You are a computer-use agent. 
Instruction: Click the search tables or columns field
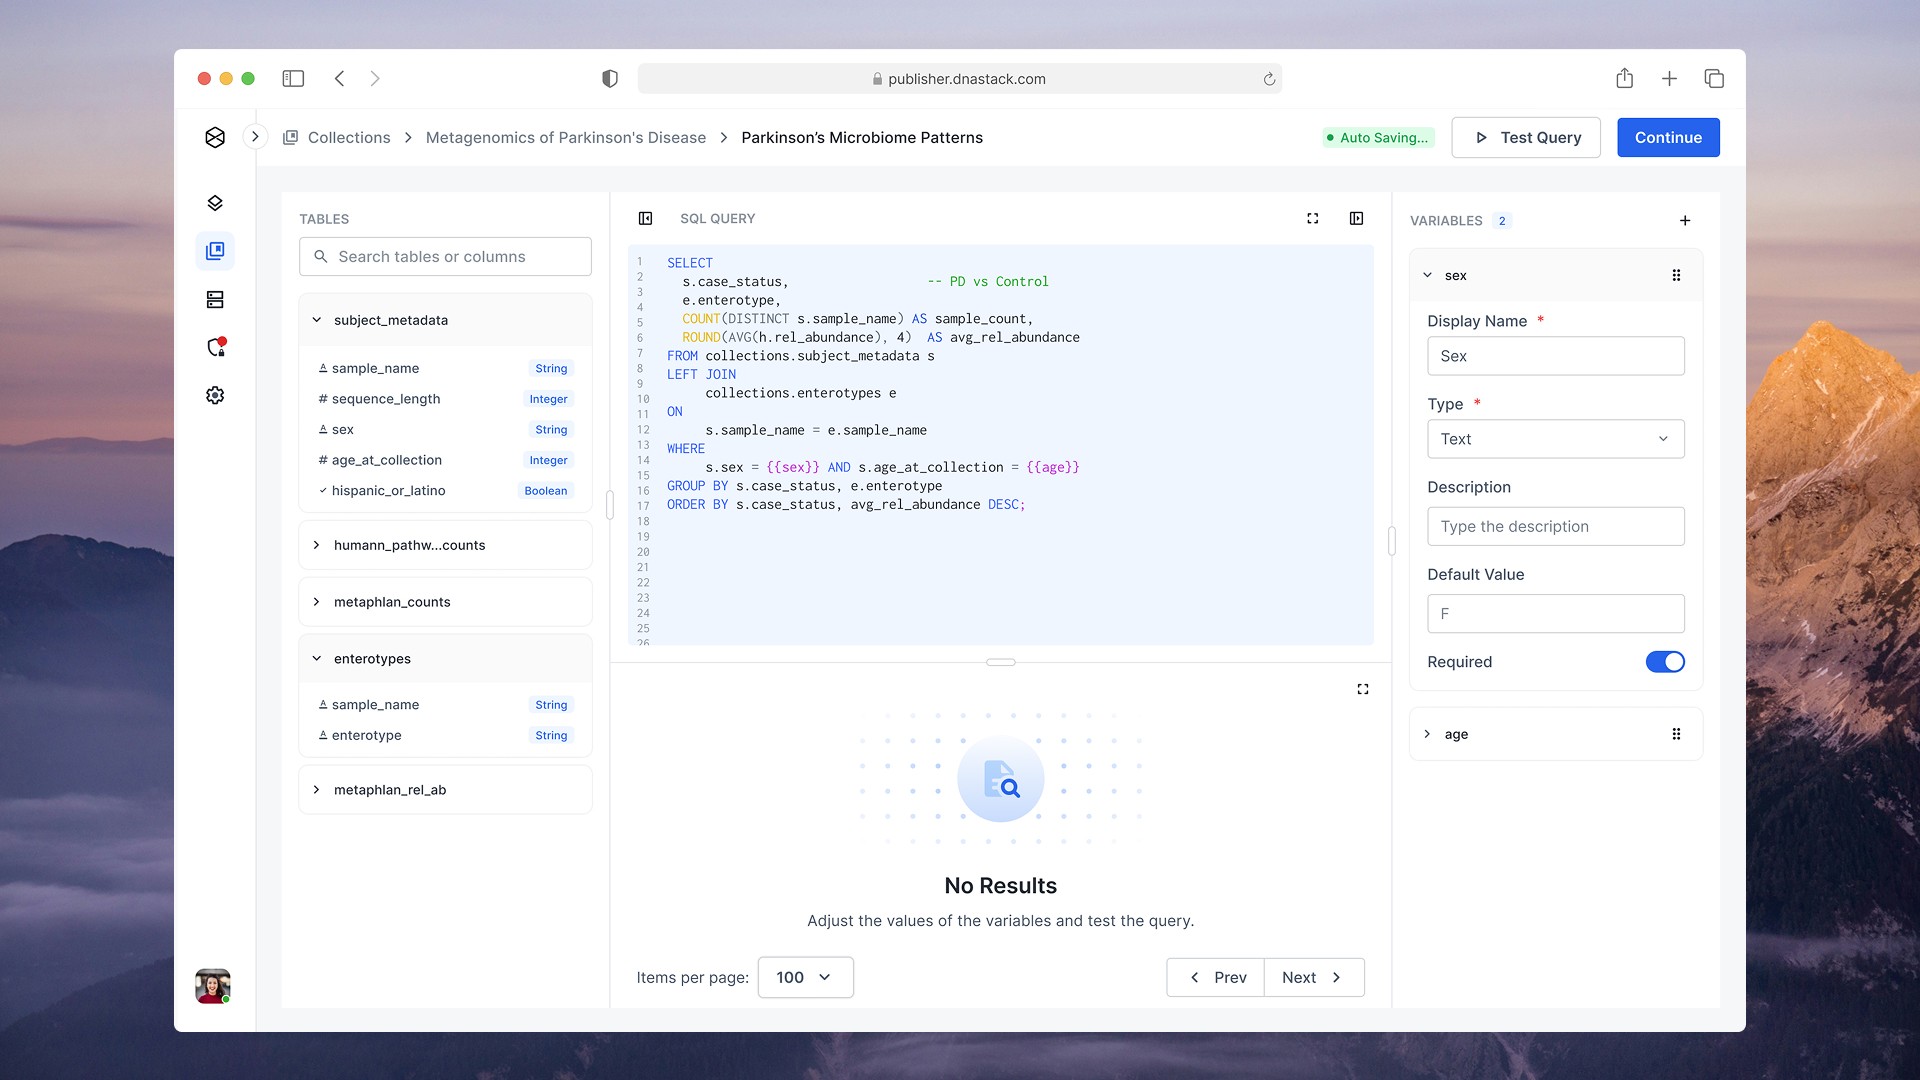445,257
